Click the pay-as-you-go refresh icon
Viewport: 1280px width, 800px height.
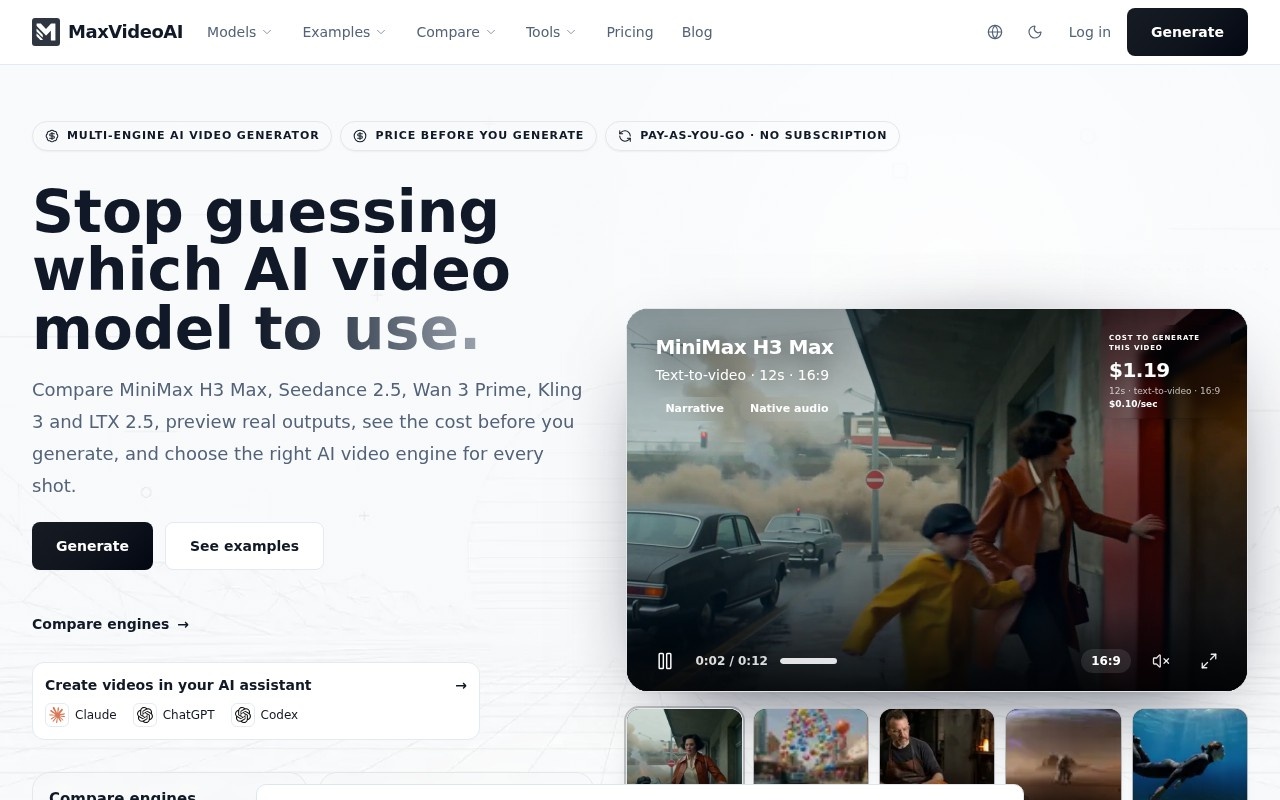click(625, 136)
